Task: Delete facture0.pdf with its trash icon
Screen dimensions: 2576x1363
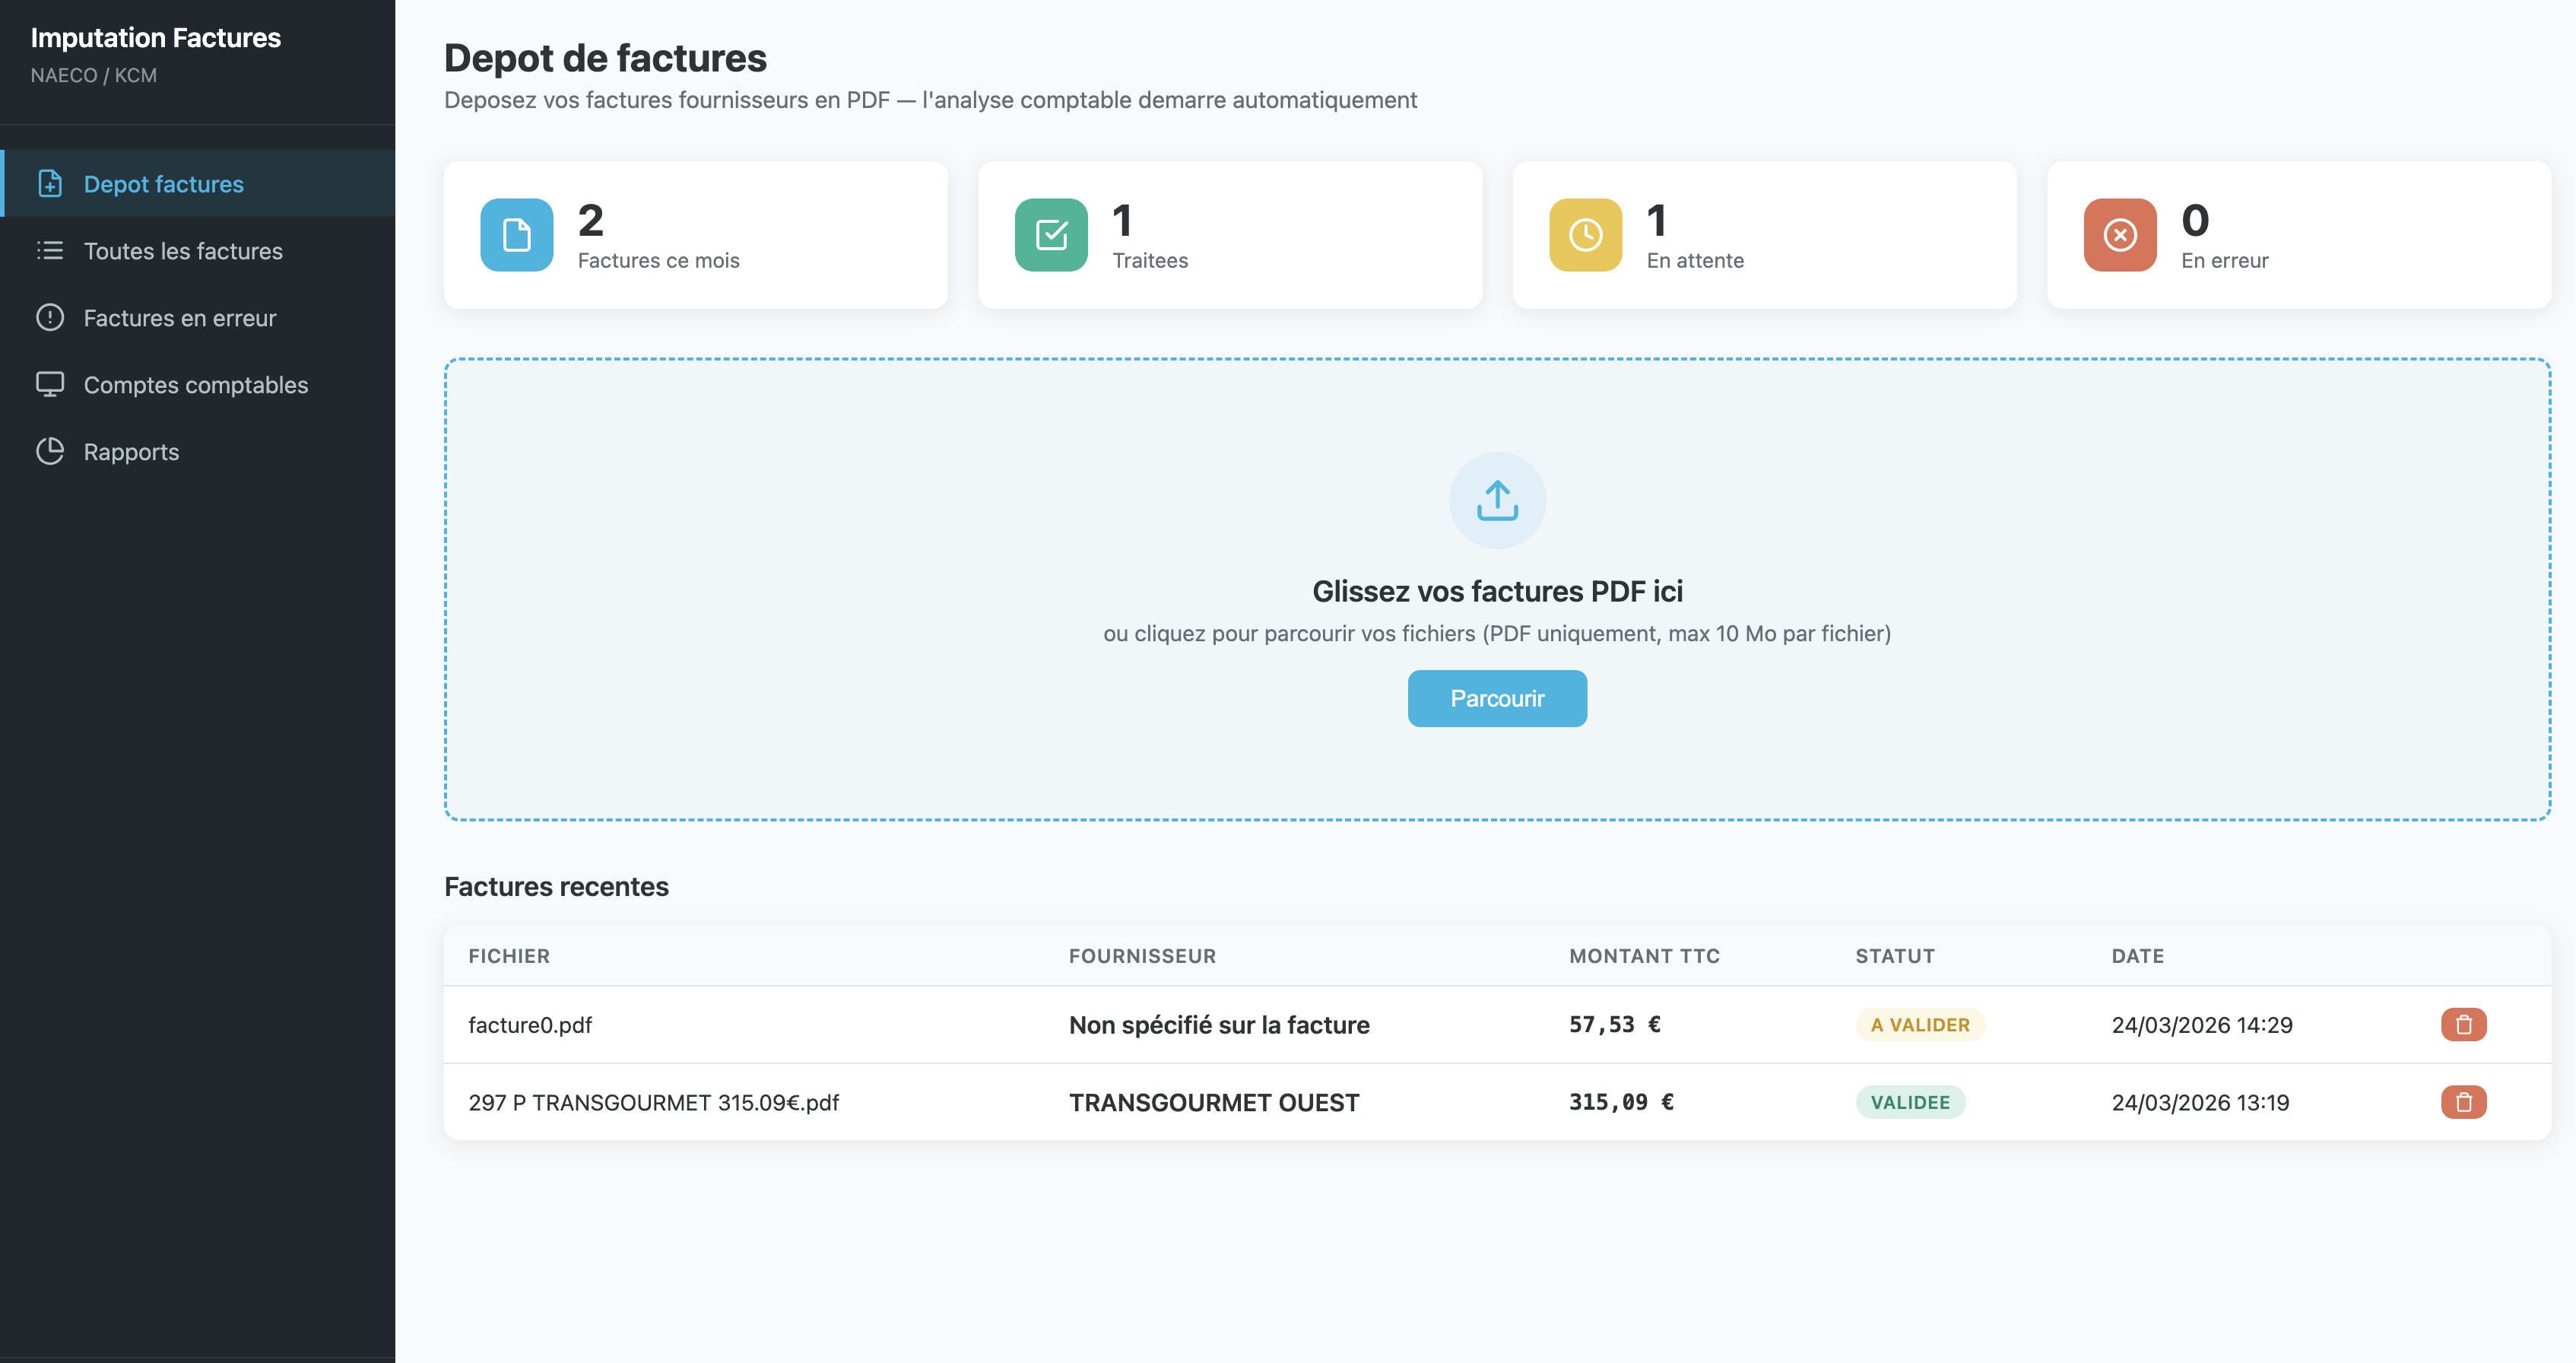Action: pyautogui.click(x=2464, y=1024)
